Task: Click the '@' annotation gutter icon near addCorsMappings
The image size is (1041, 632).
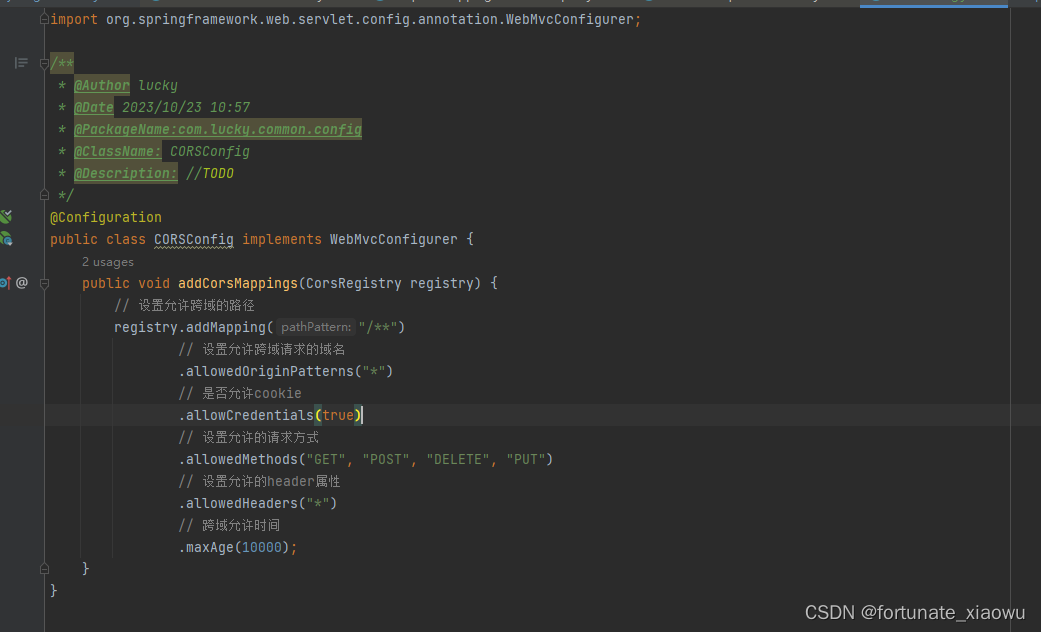Action: click(x=22, y=282)
